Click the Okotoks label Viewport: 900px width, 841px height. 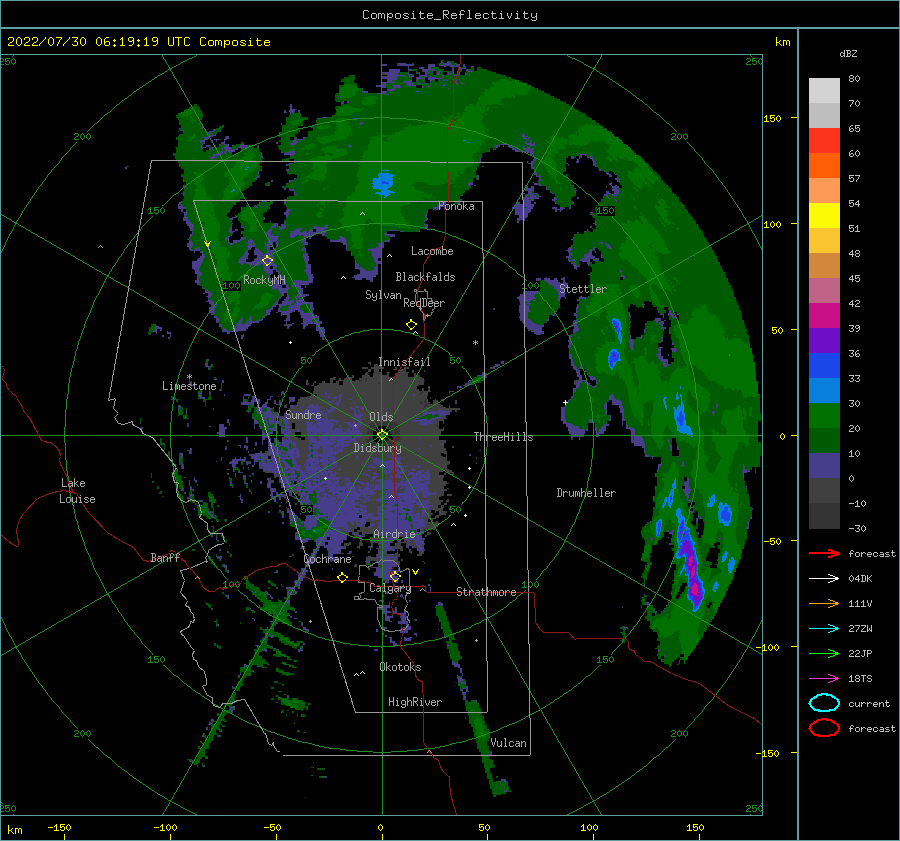400,667
